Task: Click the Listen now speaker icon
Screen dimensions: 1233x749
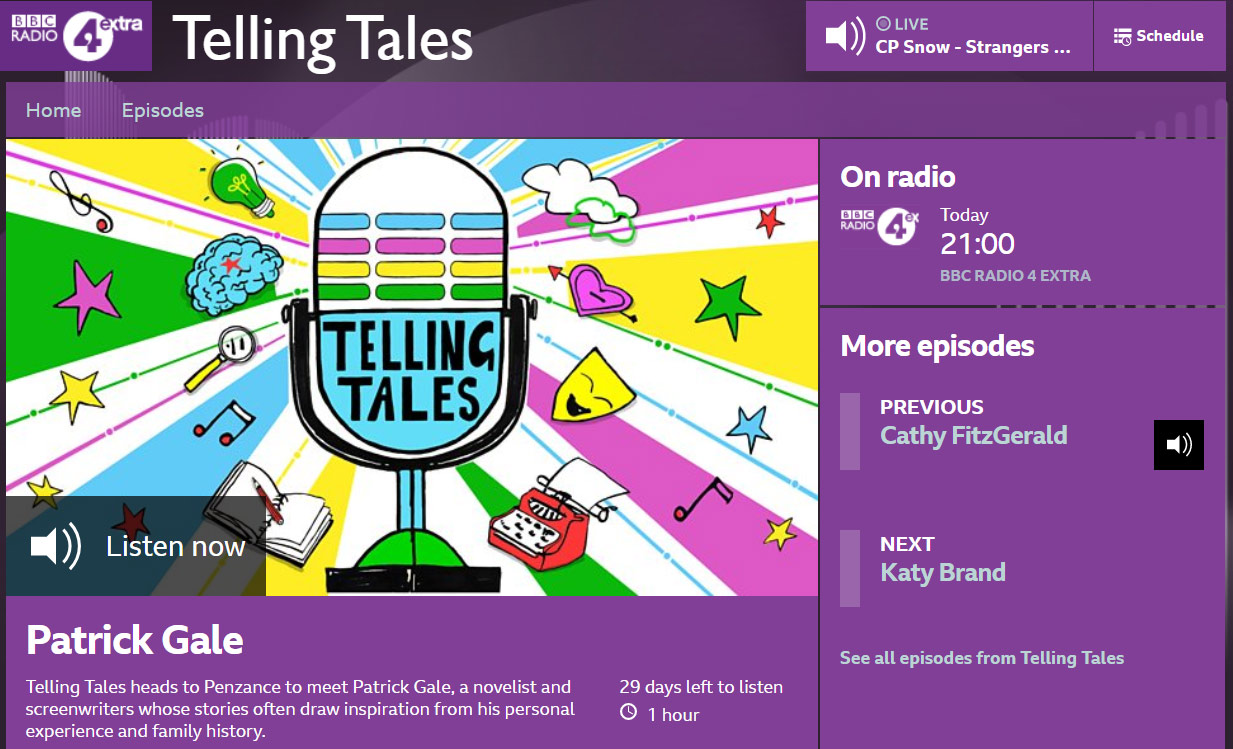Action: coord(56,546)
